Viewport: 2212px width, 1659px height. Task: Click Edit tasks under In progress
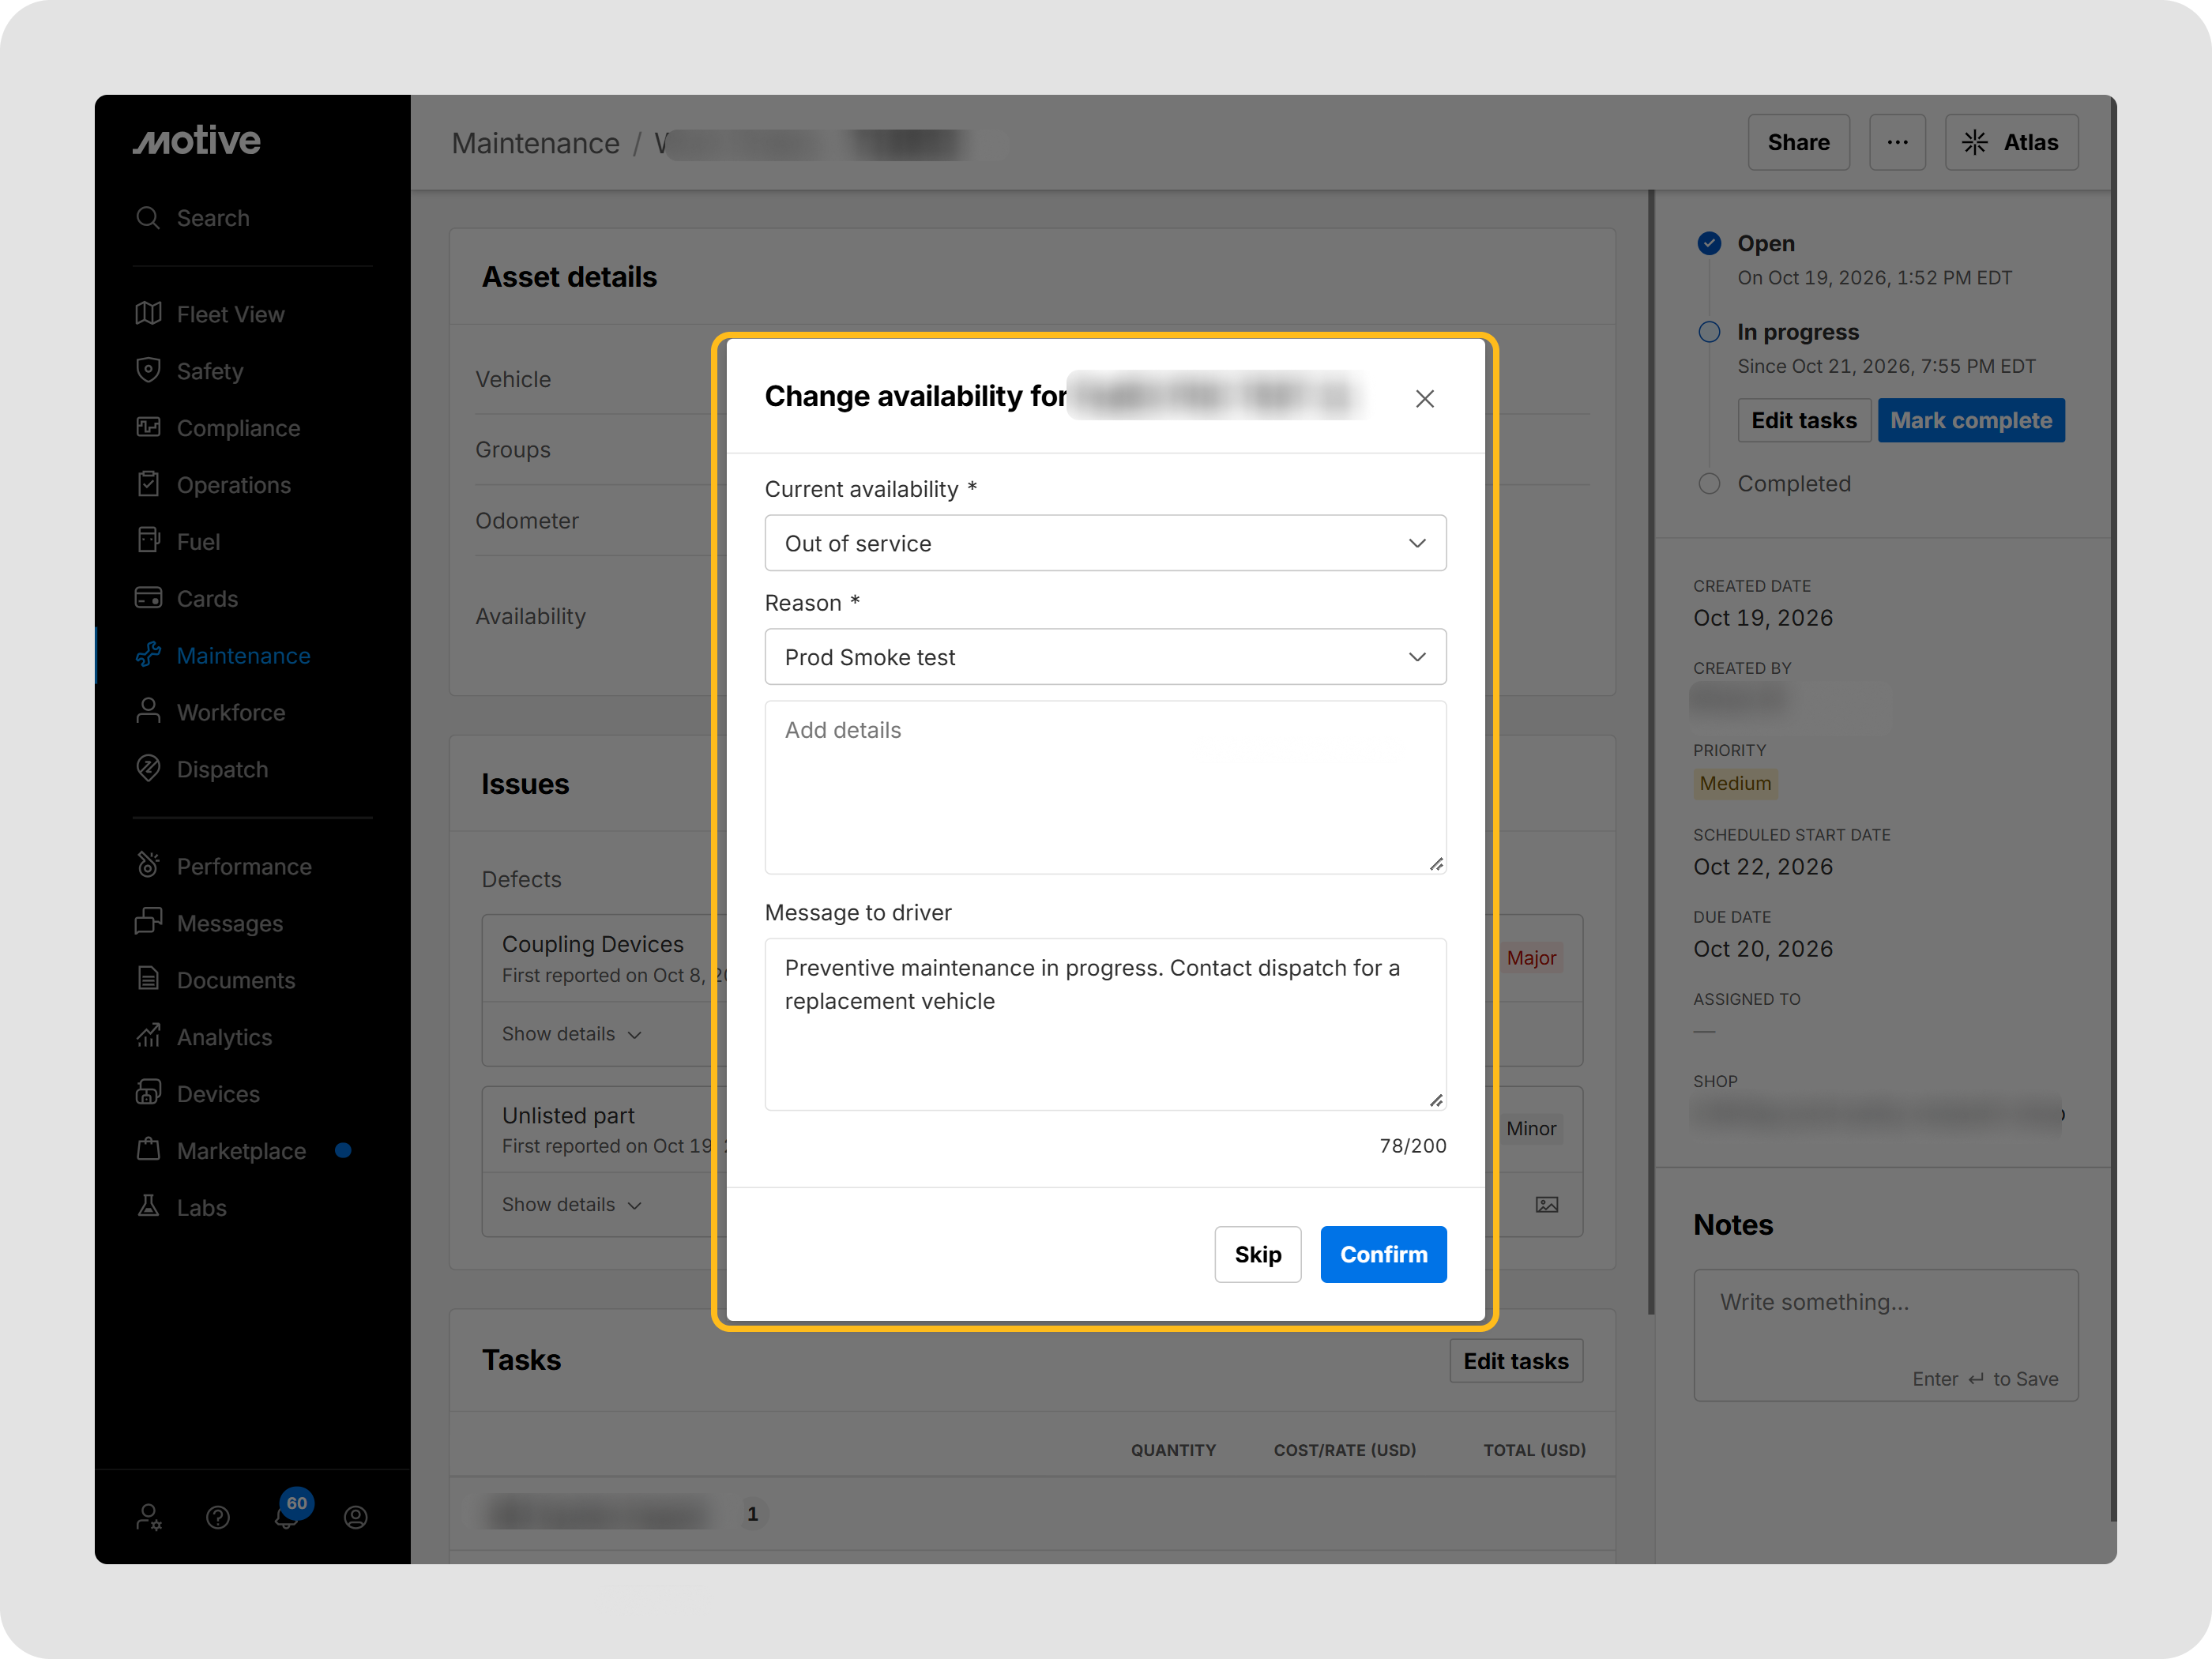pyautogui.click(x=1803, y=420)
